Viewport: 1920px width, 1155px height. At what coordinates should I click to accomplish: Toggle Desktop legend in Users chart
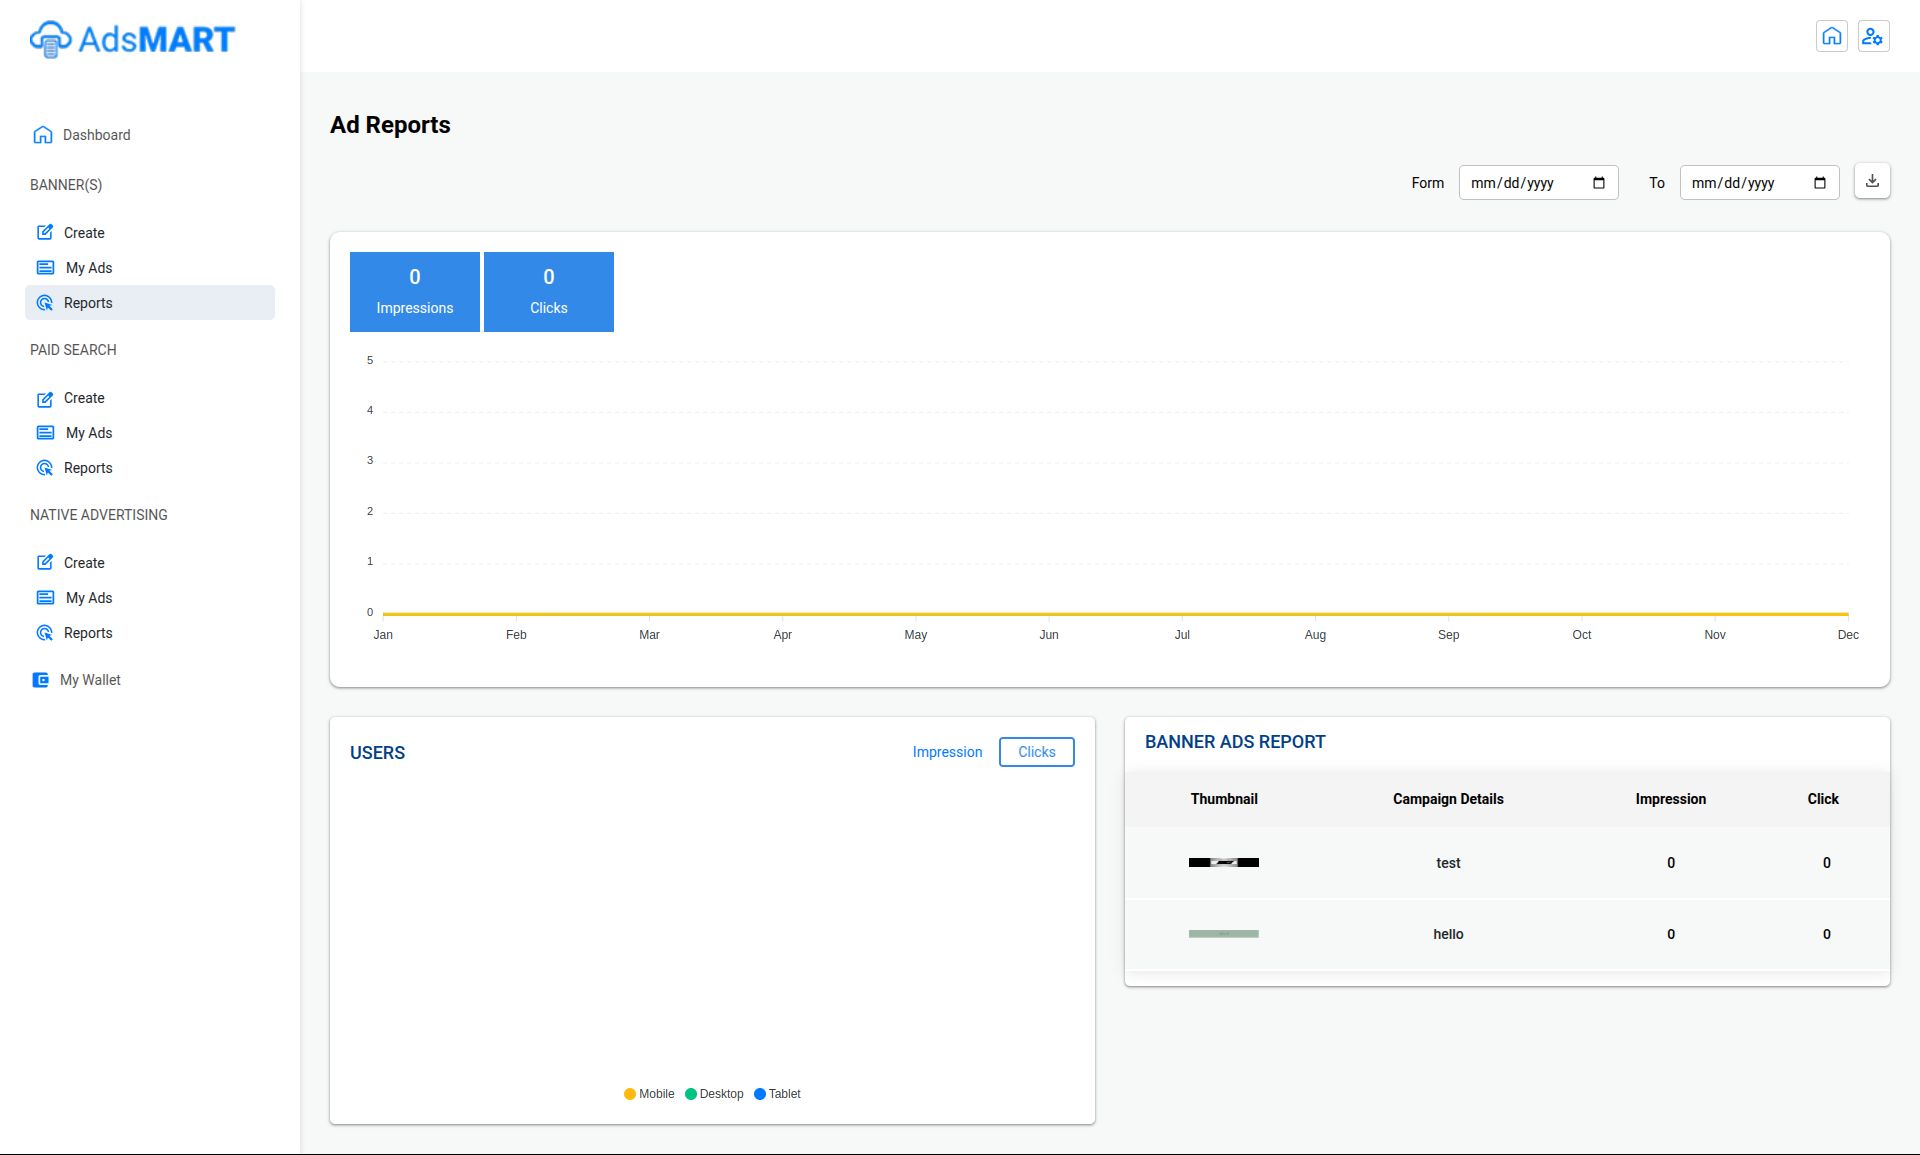(714, 1094)
